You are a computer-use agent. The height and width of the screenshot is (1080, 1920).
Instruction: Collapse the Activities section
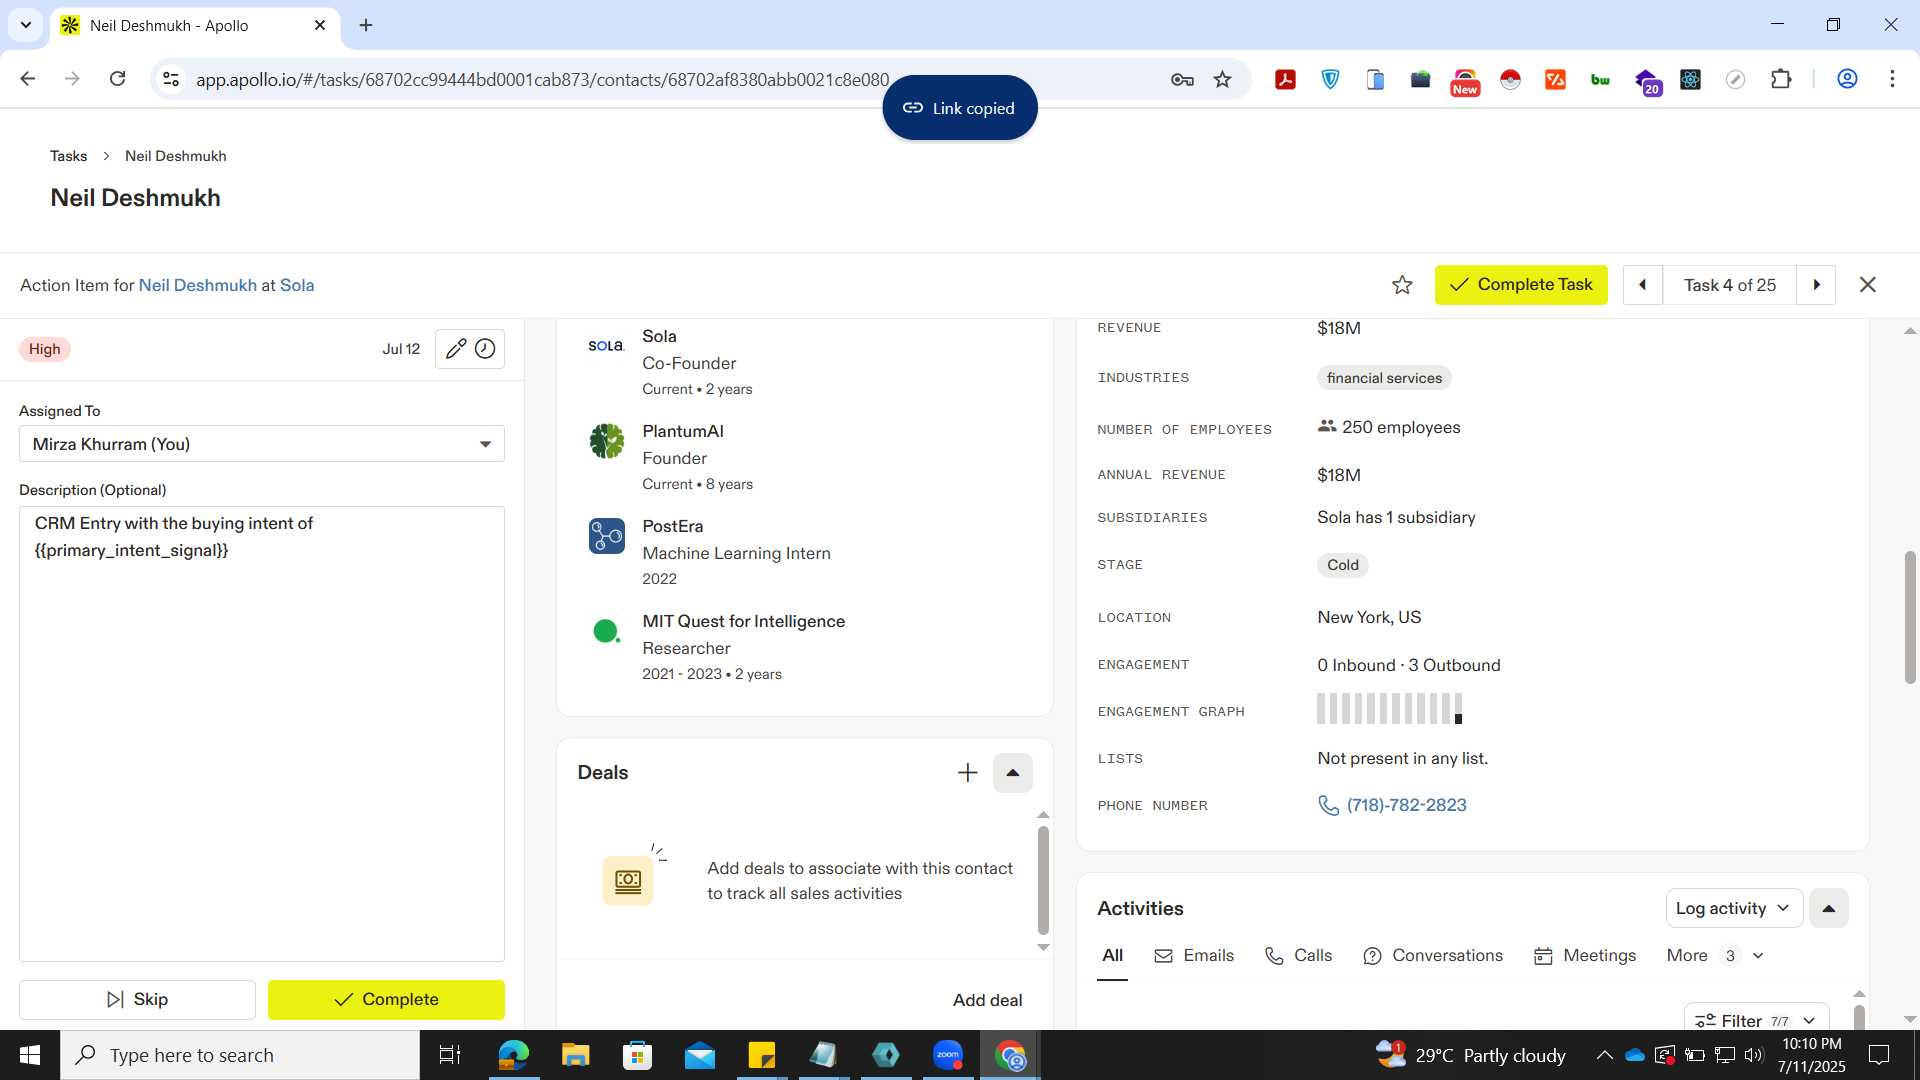pos(1828,908)
